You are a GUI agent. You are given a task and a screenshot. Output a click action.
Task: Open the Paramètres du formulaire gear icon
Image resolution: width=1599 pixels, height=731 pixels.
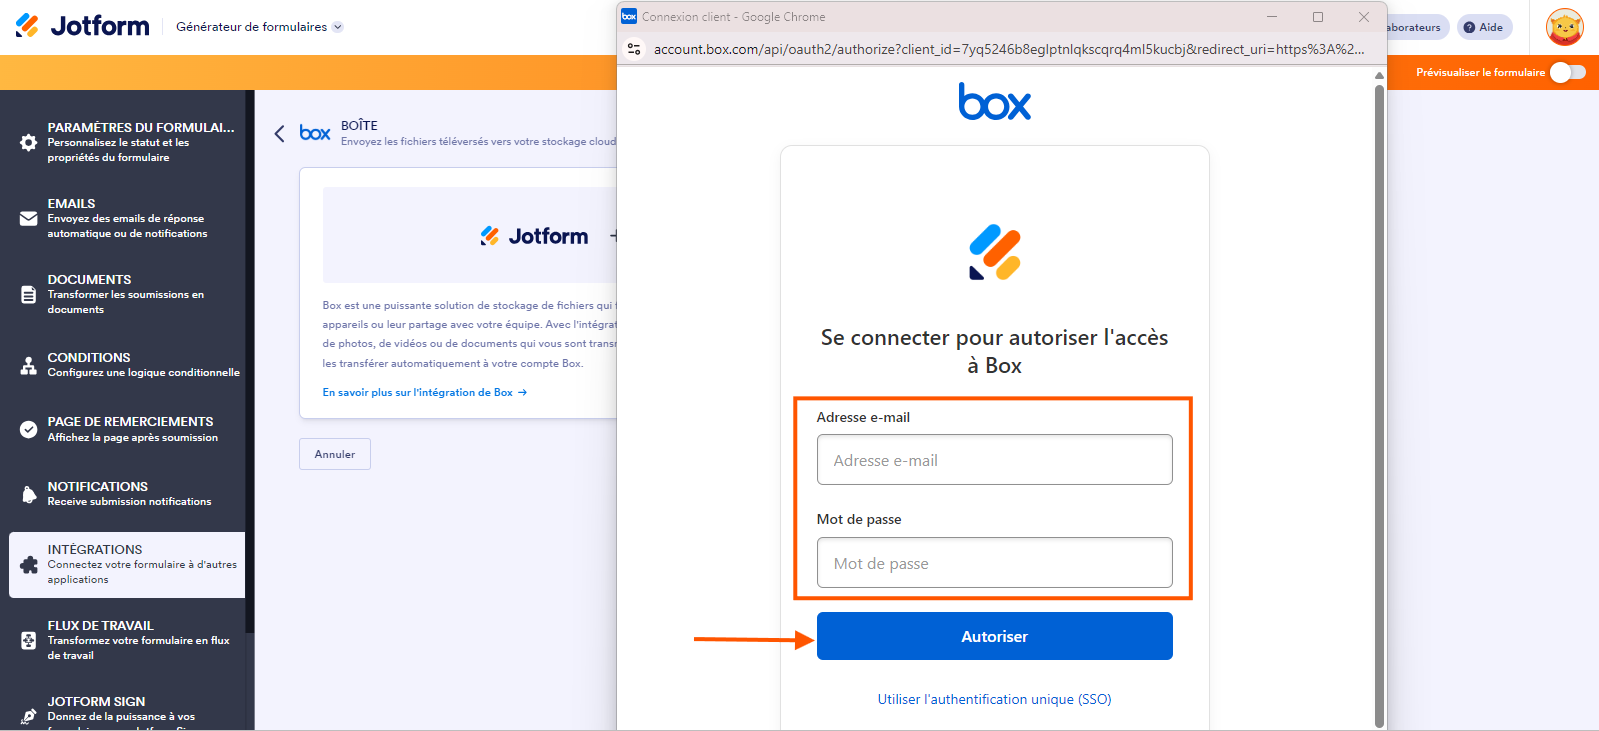[x=29, y=142]
